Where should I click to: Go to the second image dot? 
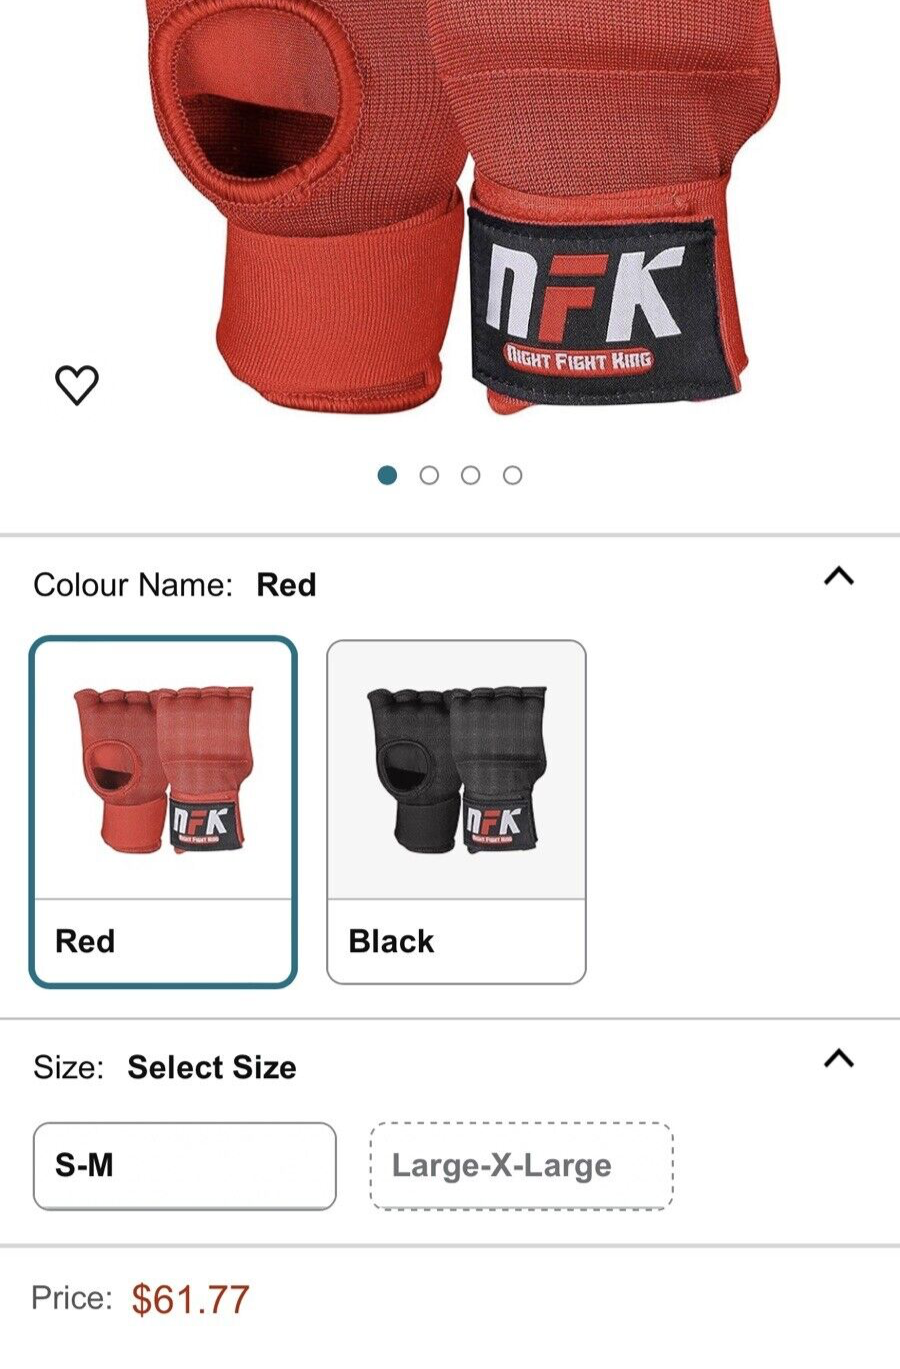click(x=429, y=475)
